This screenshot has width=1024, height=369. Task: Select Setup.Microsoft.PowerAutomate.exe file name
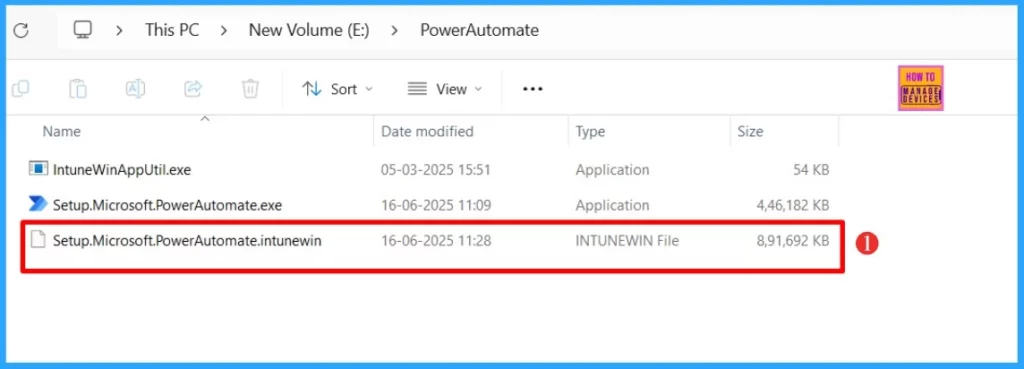point(167,205)
